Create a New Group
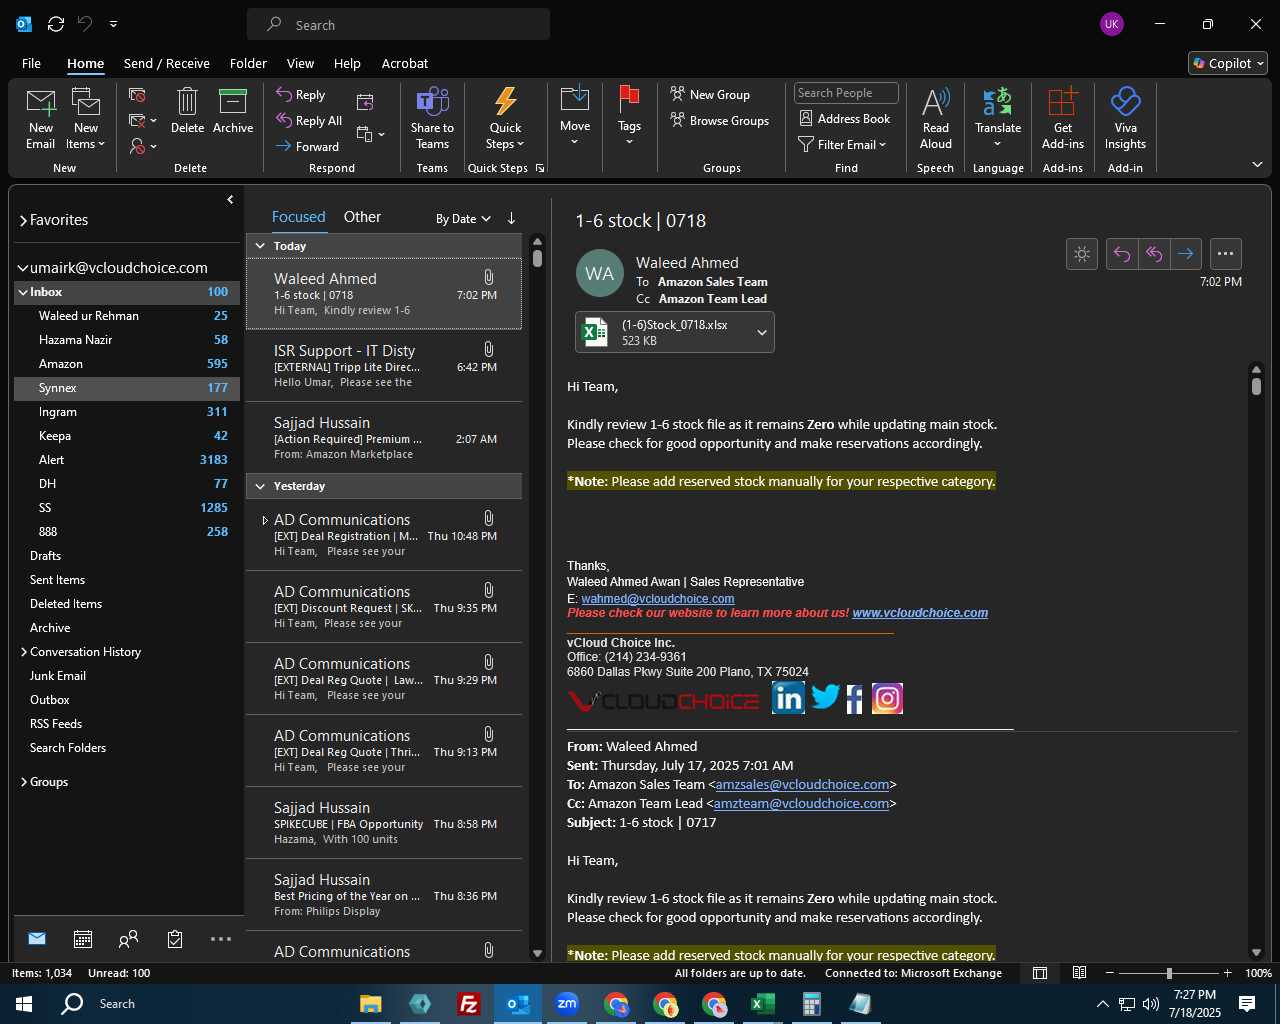 710,95
